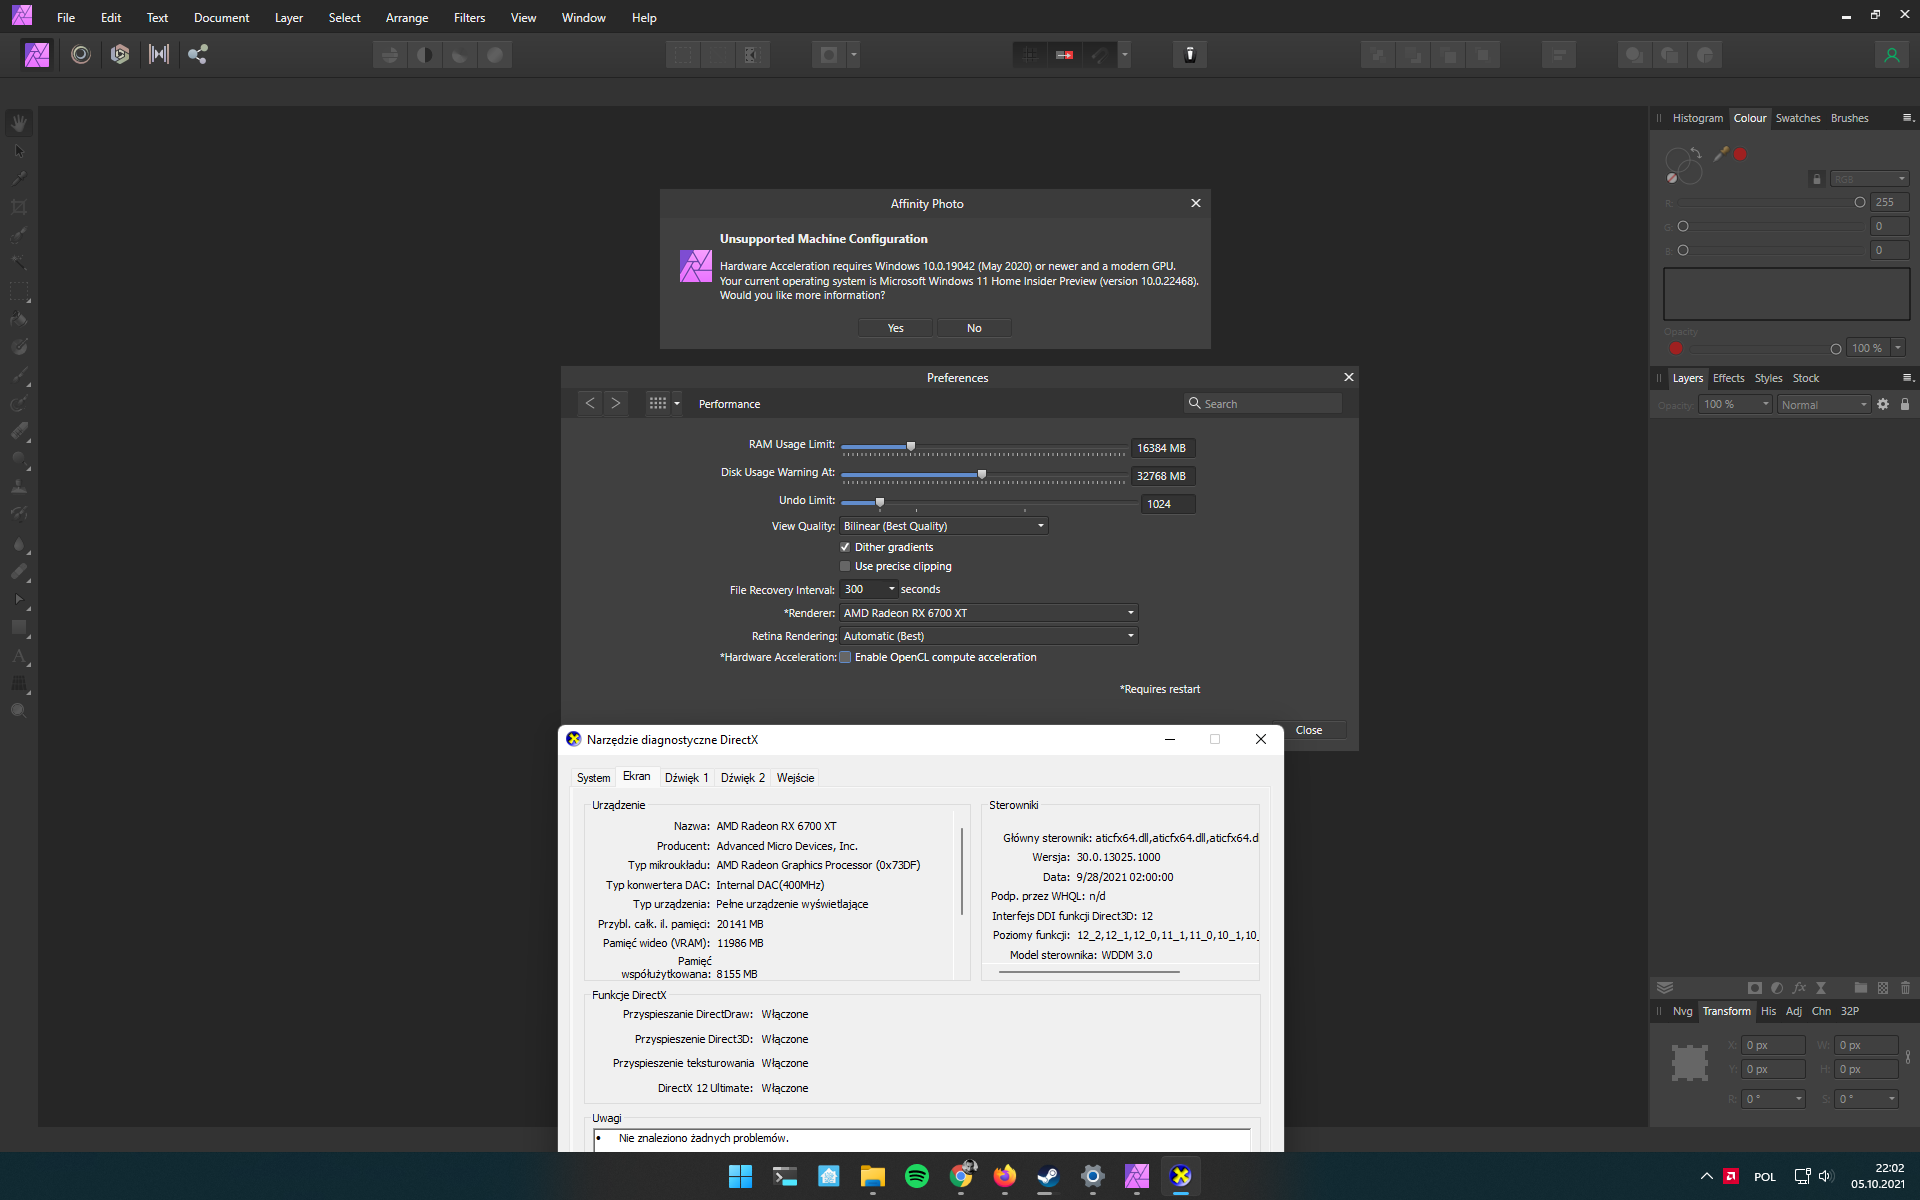Image resolution: width=1920 pixels, height=1200 pixels.
Task: Open Layers panel gear settings icon
Action: coord(1883,404)
